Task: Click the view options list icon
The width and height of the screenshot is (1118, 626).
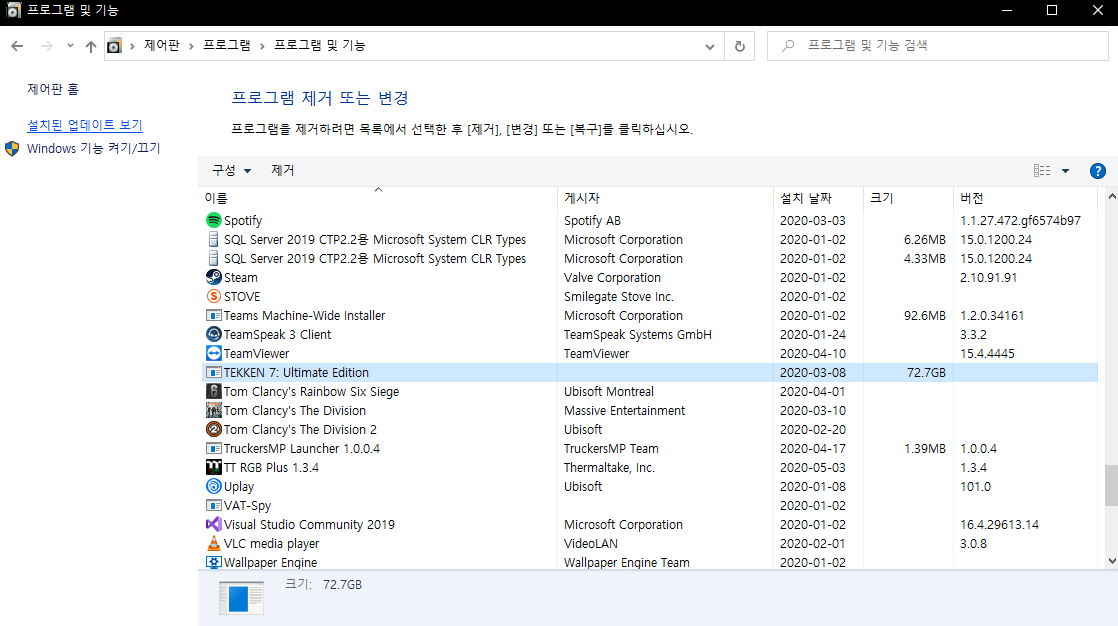Action: point(1042,170)
